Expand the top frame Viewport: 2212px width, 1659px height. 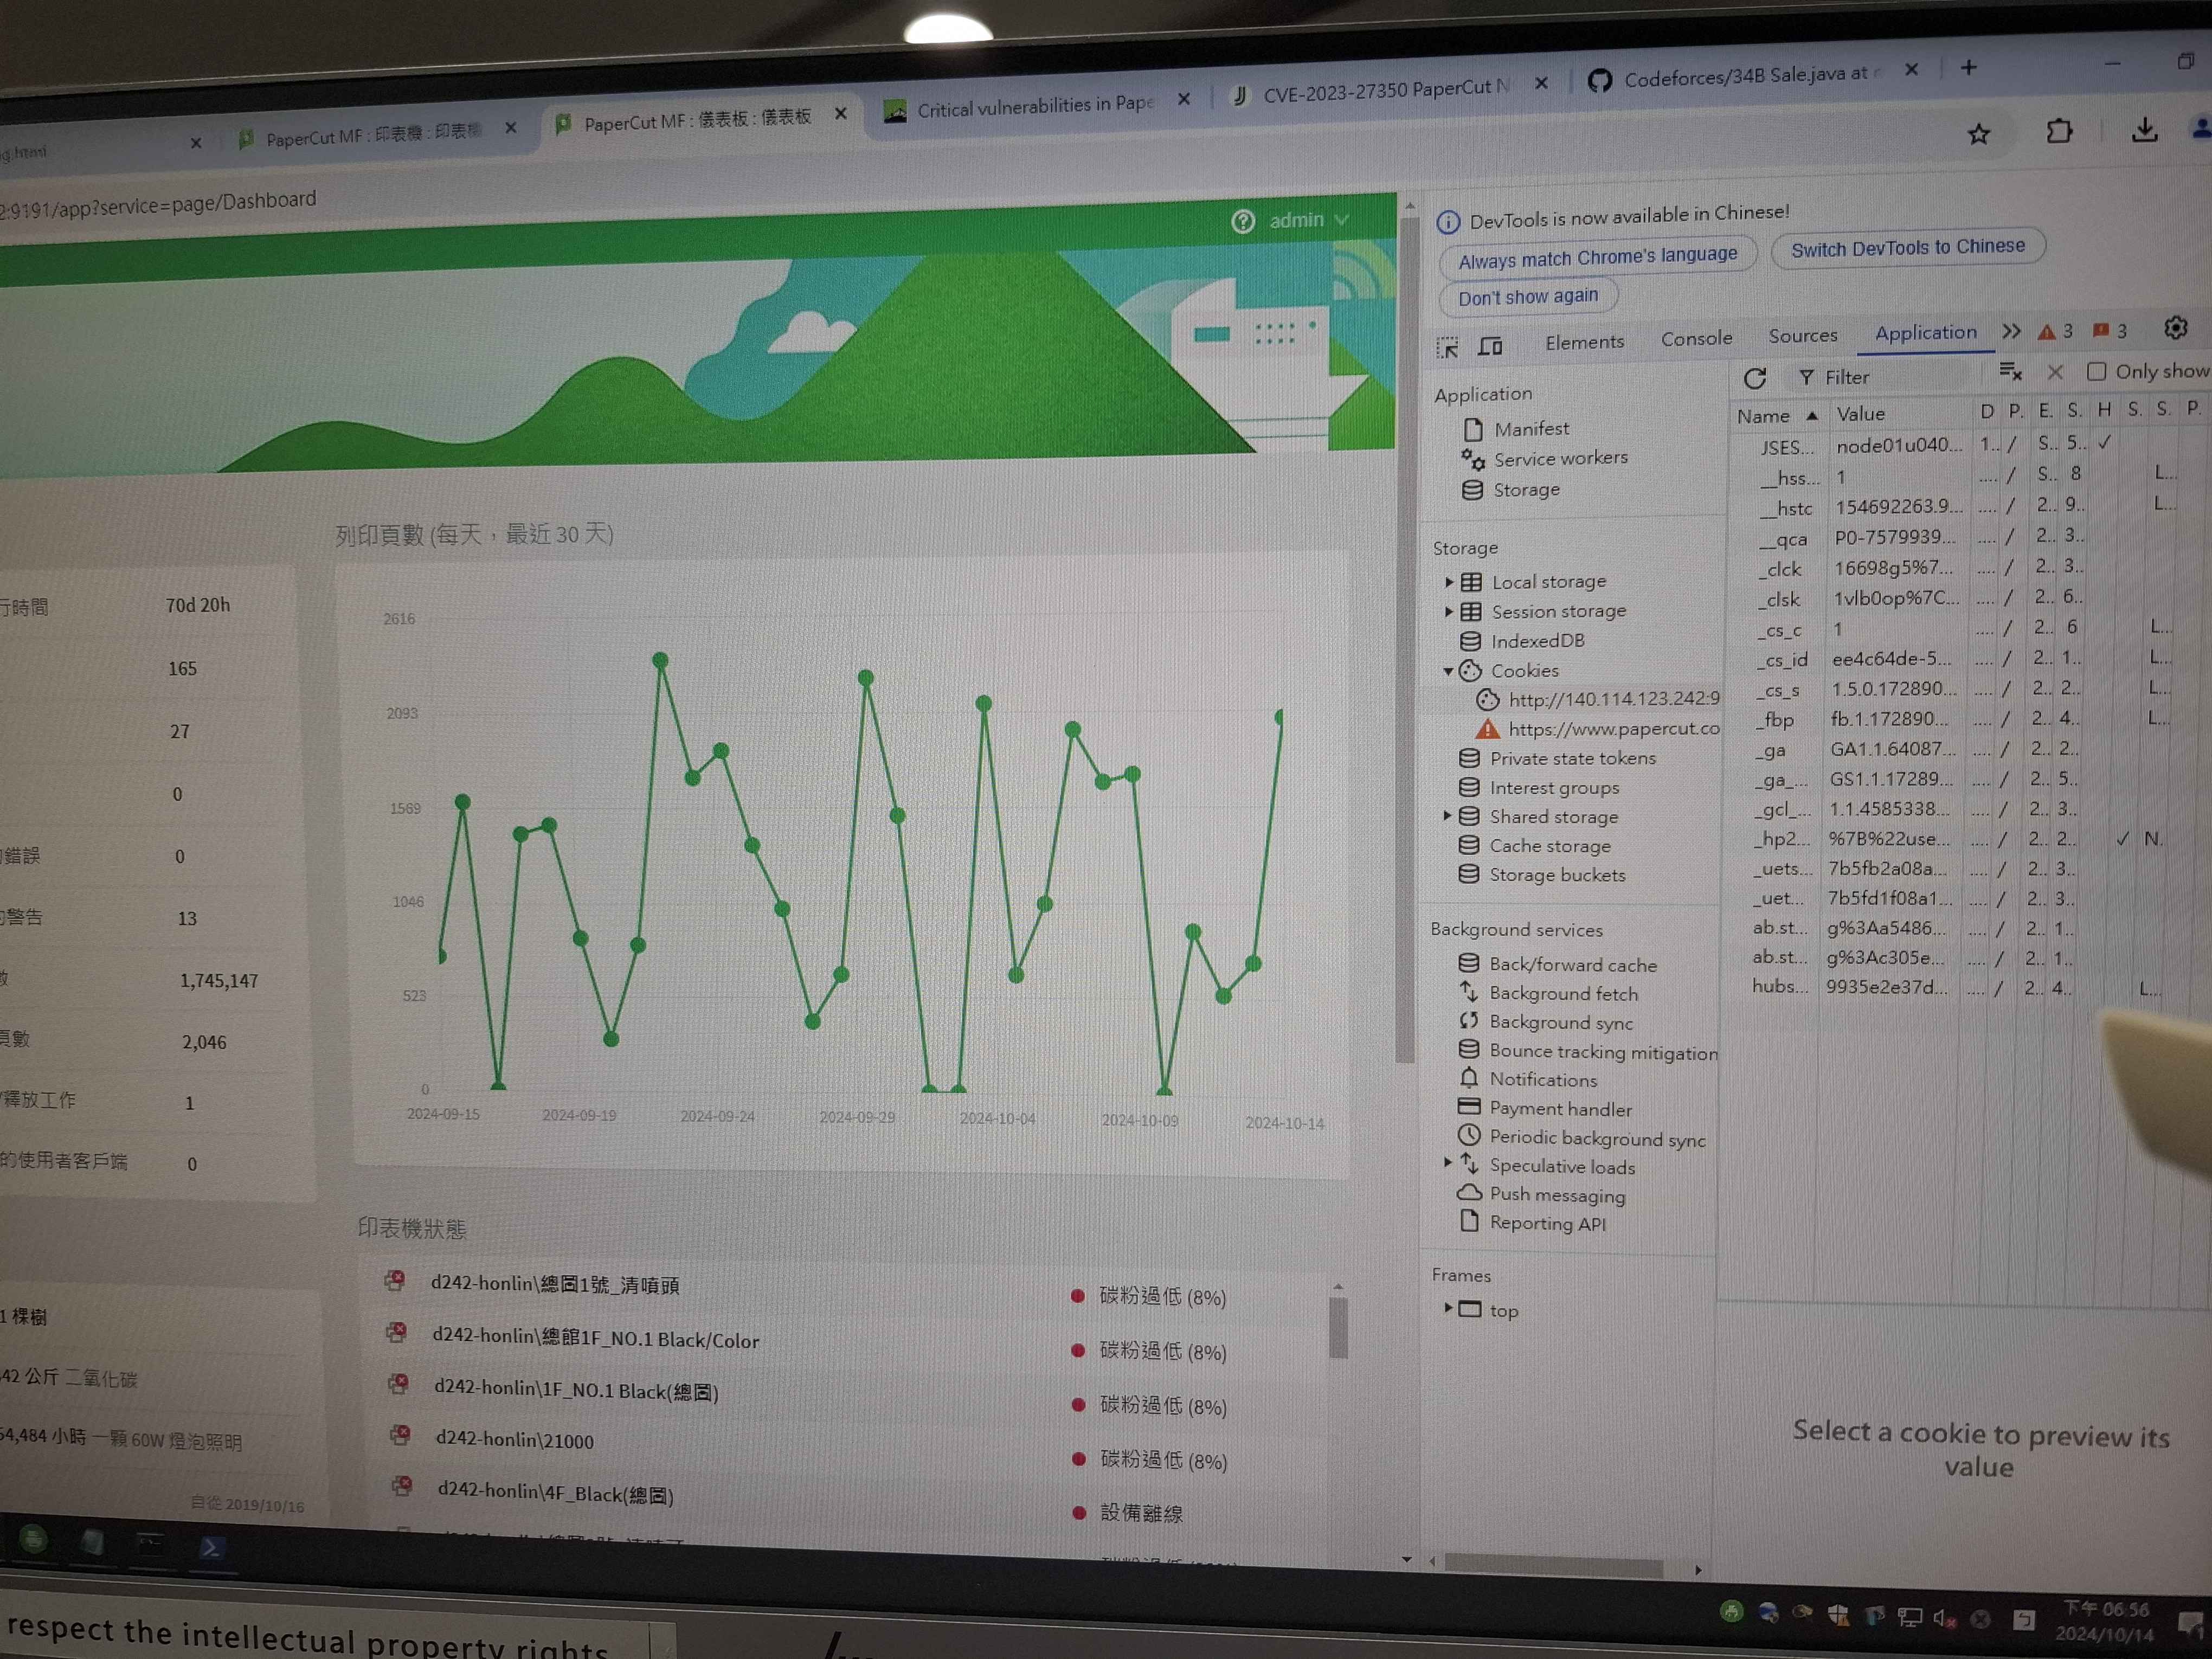pyautogui.click(x=1447, y=1307)
